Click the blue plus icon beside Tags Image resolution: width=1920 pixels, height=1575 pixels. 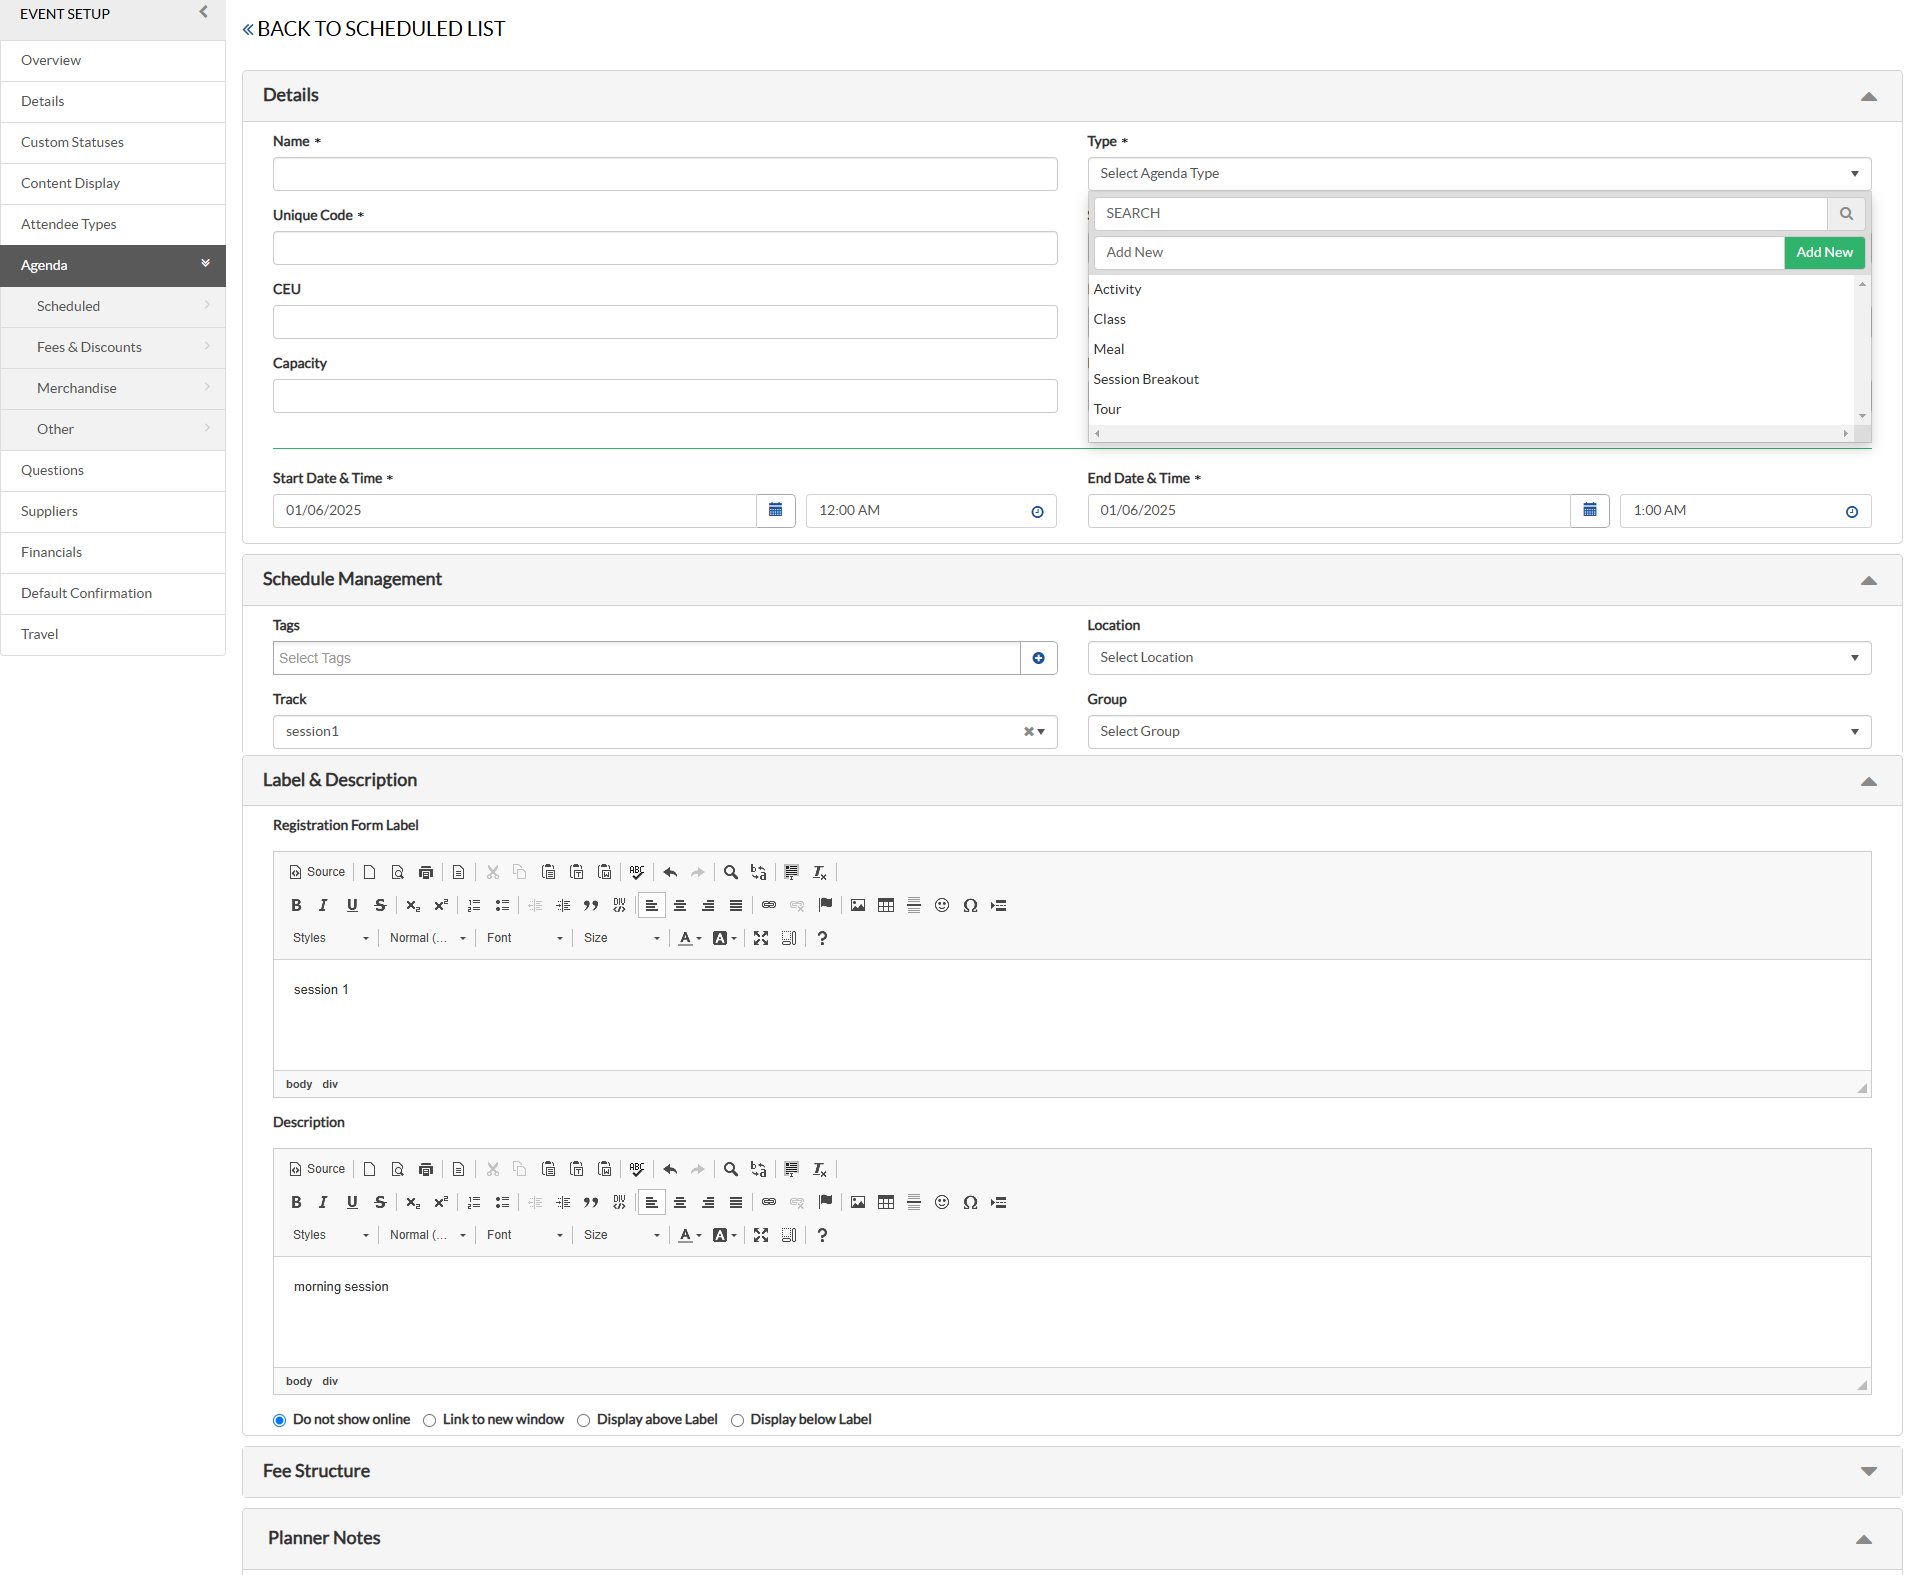(1038, 658)
